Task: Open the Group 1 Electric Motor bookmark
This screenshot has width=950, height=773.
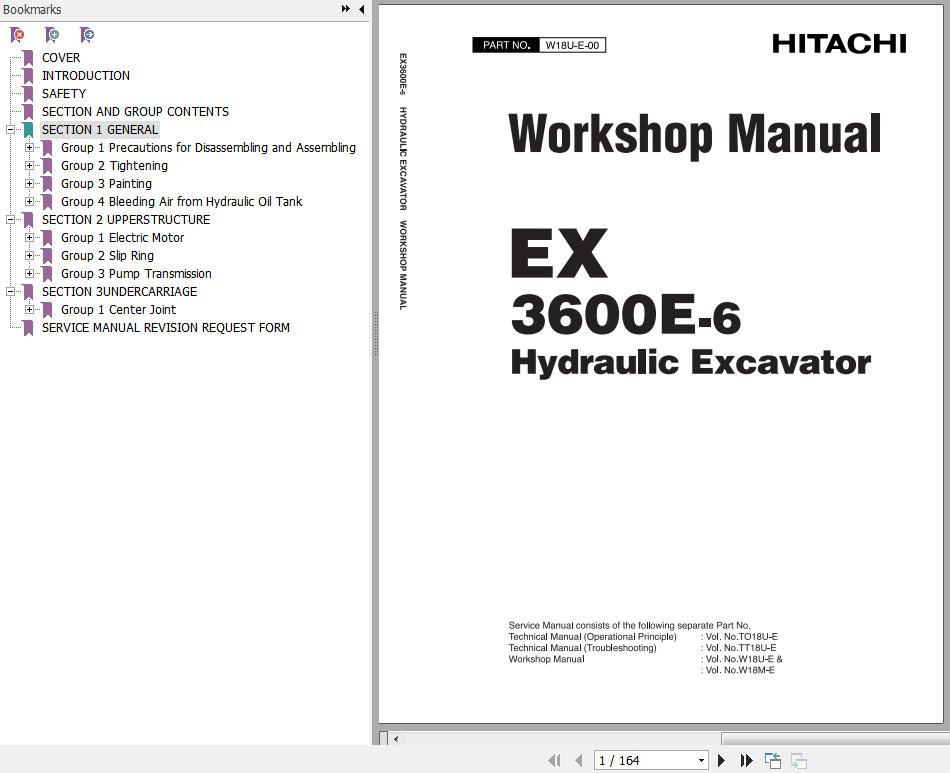Action: point(122,238)
